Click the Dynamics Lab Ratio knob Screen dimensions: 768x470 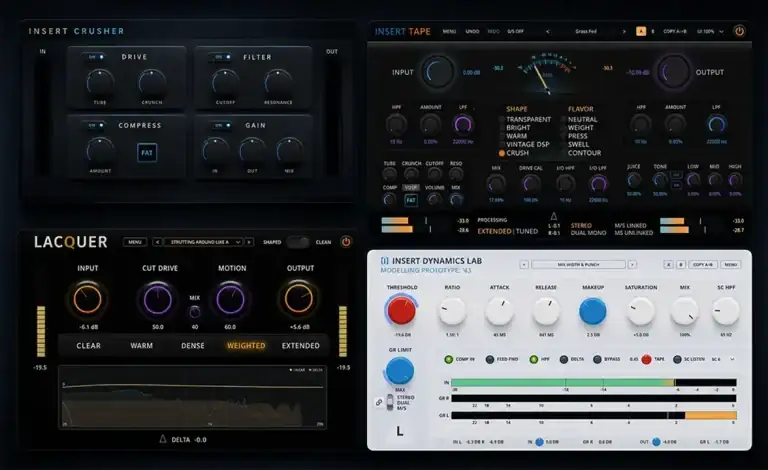452,311
